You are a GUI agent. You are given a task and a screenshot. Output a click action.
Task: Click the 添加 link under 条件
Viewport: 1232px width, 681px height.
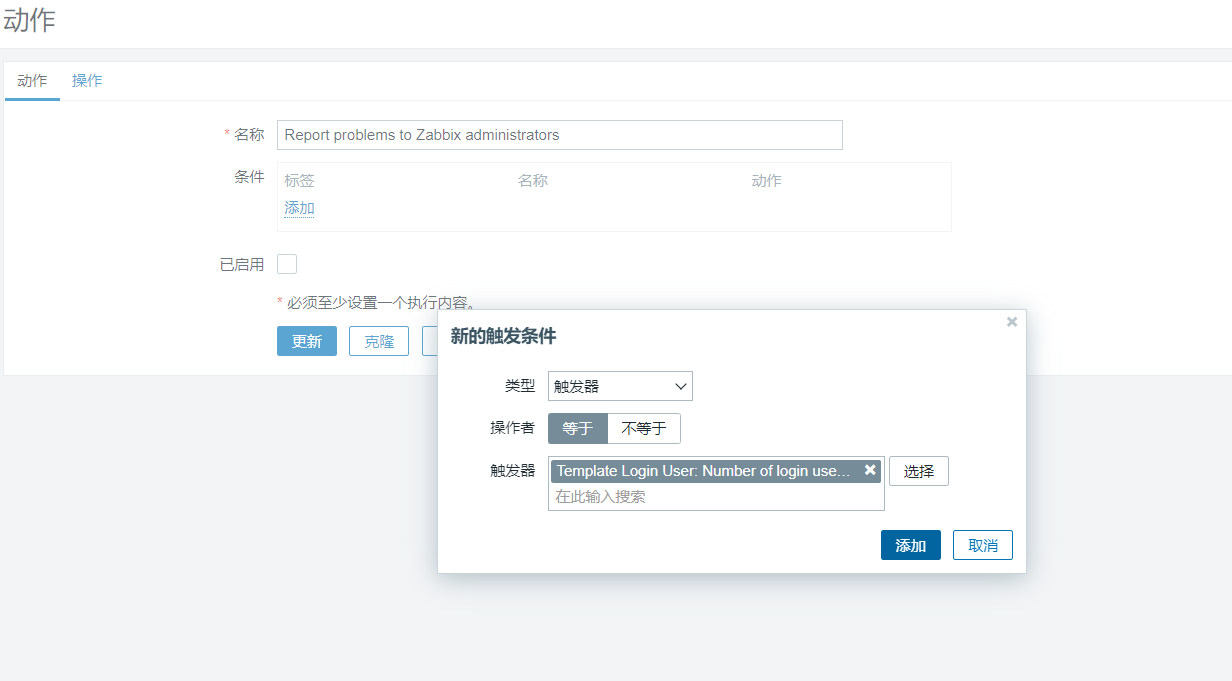[299, 208]
